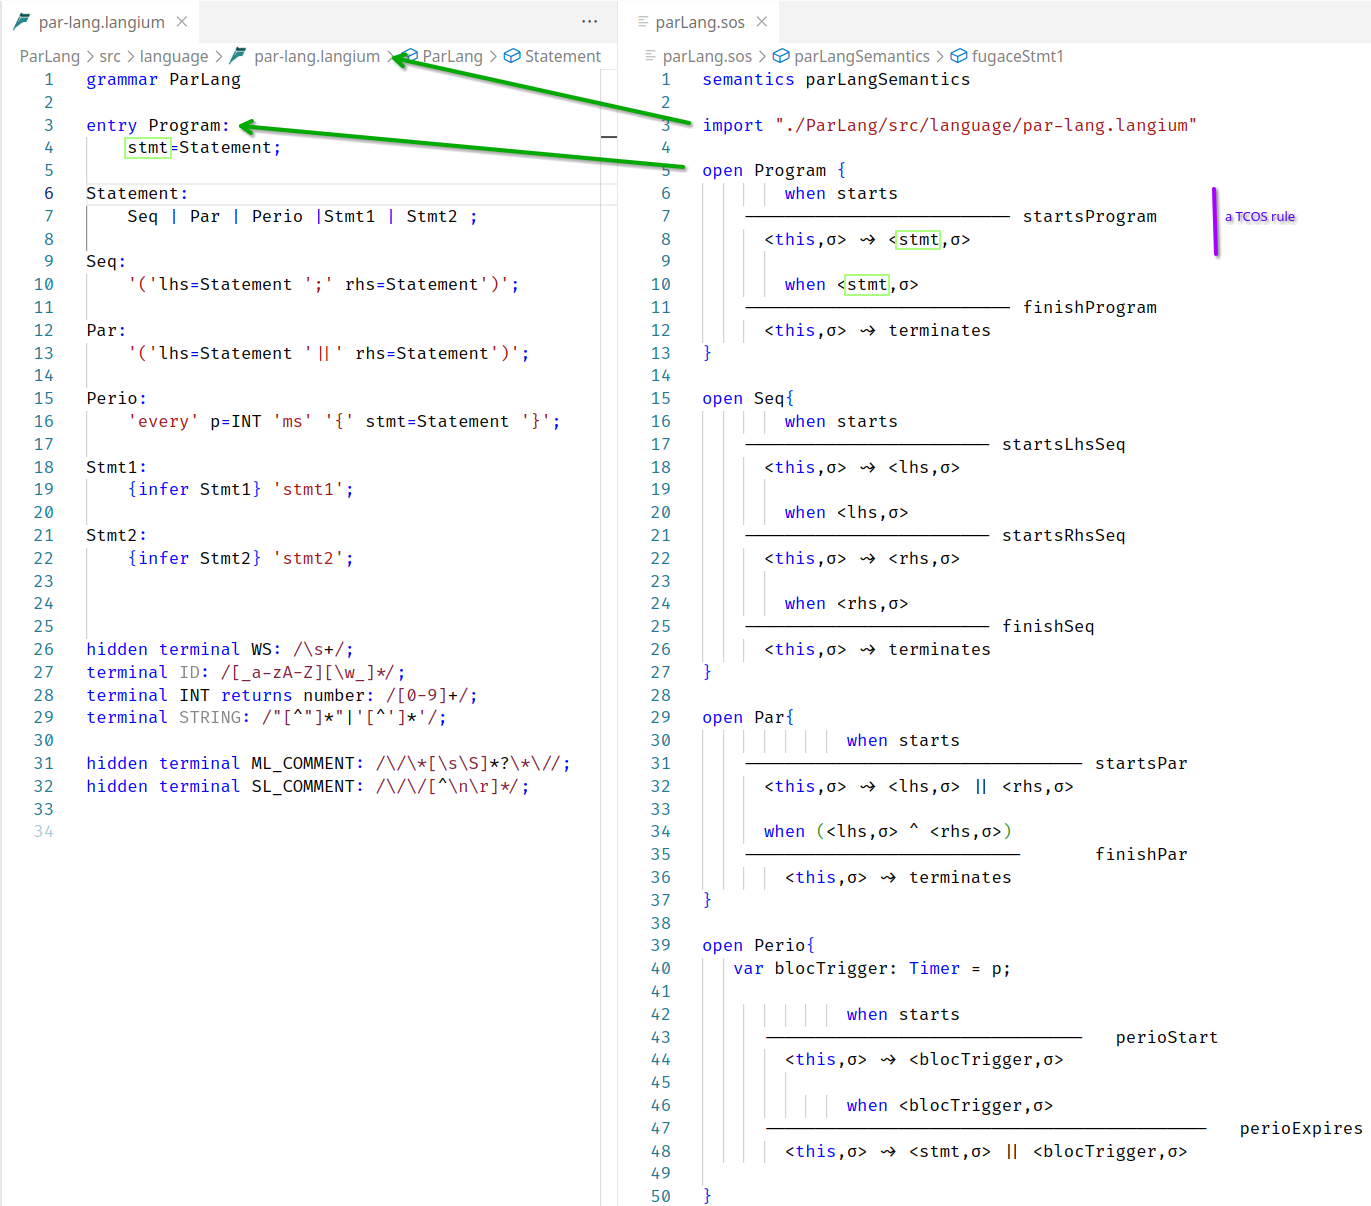Image resolution: width=1371 pixels, height=1206 pixels.
Task: Click 'startsLhsSeq' rule name
Action: point(1063,445)
